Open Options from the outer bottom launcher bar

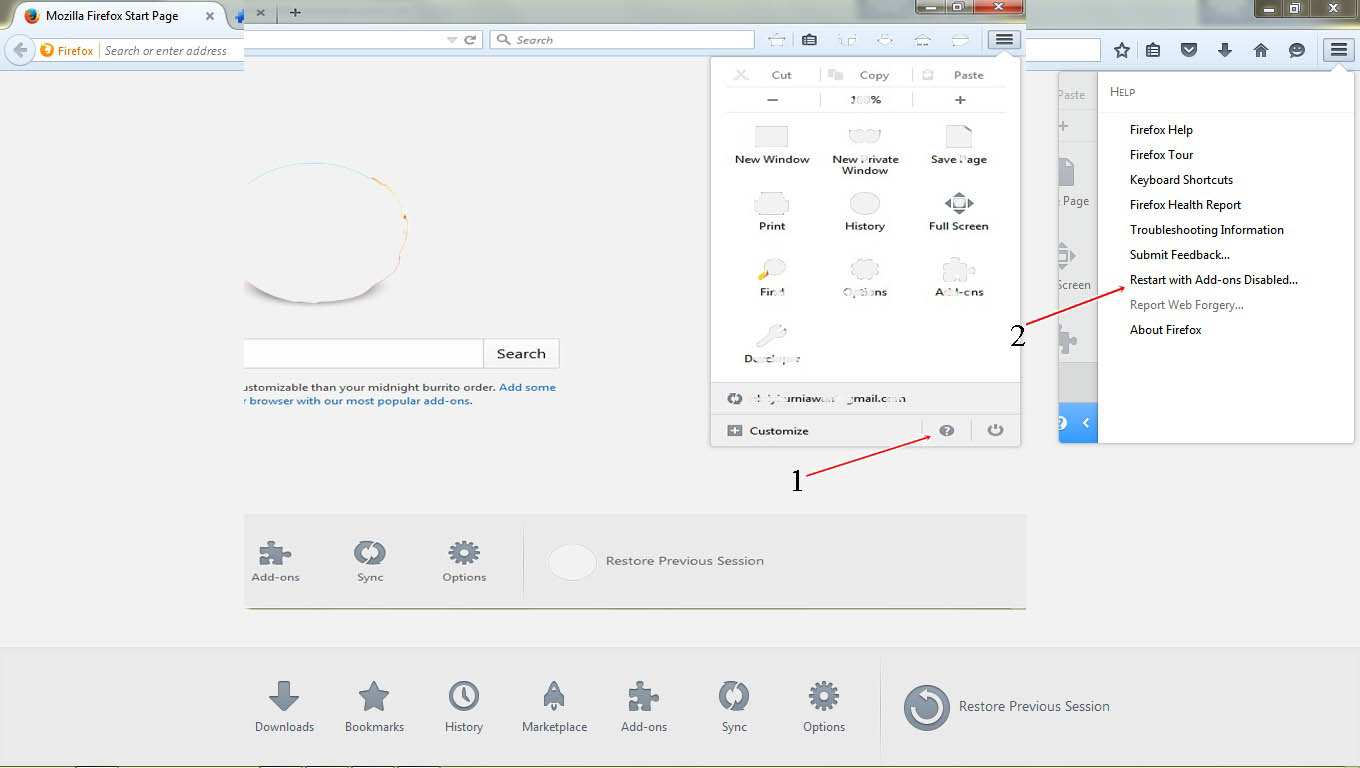pyautogui.click(x=824, y=707)
